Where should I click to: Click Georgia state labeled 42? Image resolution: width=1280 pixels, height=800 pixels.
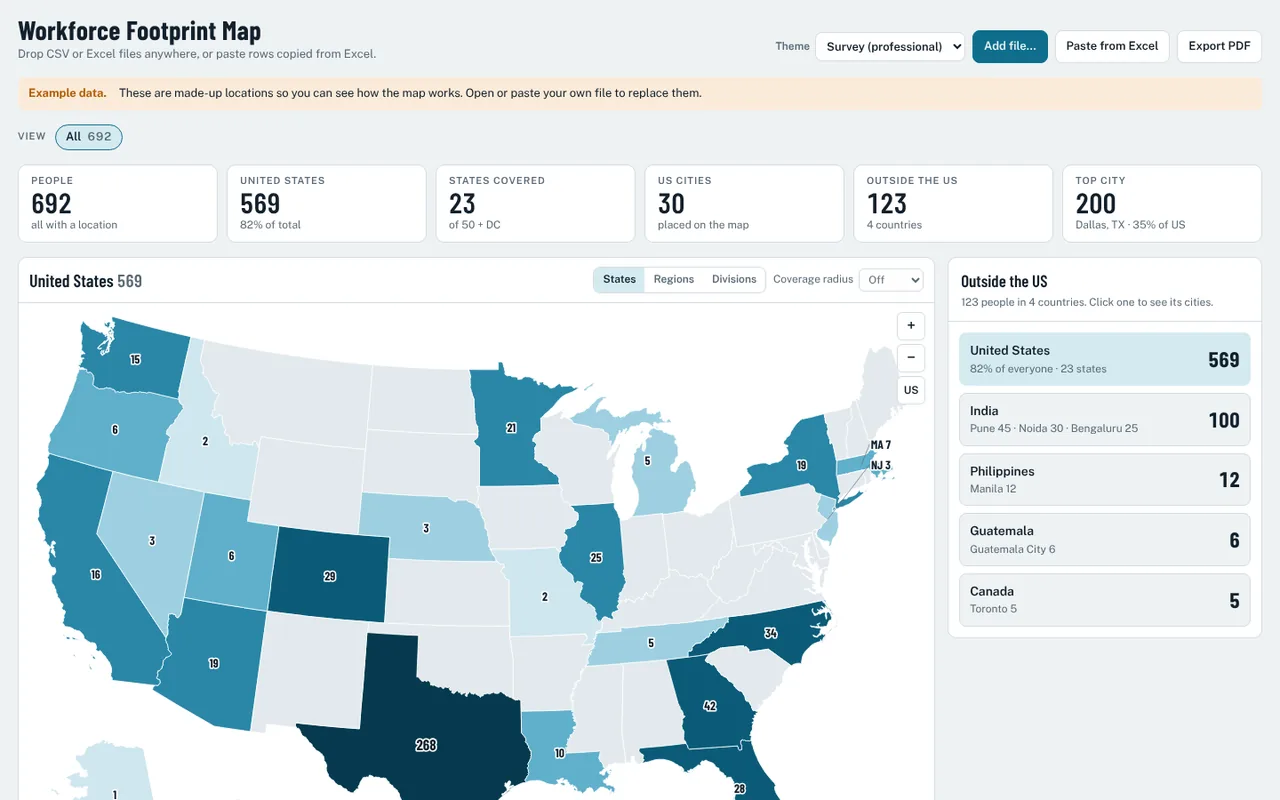[710, 706]
